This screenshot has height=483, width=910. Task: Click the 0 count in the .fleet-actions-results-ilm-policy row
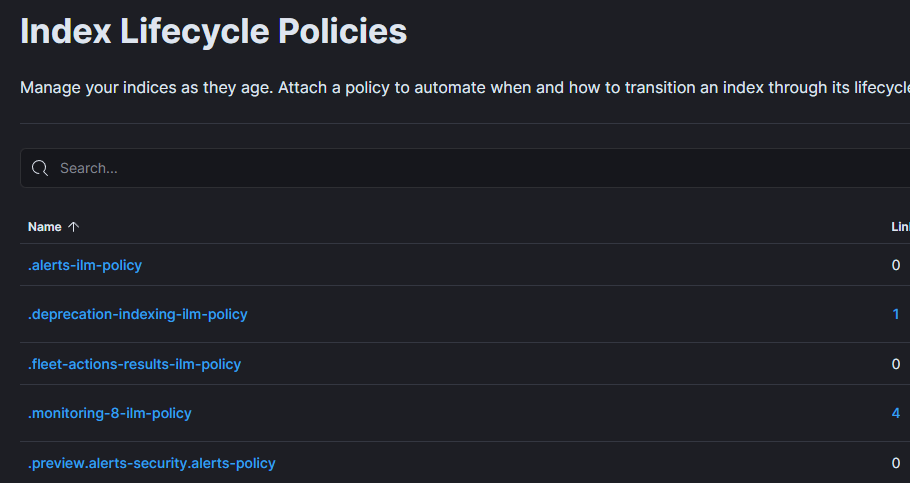click(x=896, y=364)
